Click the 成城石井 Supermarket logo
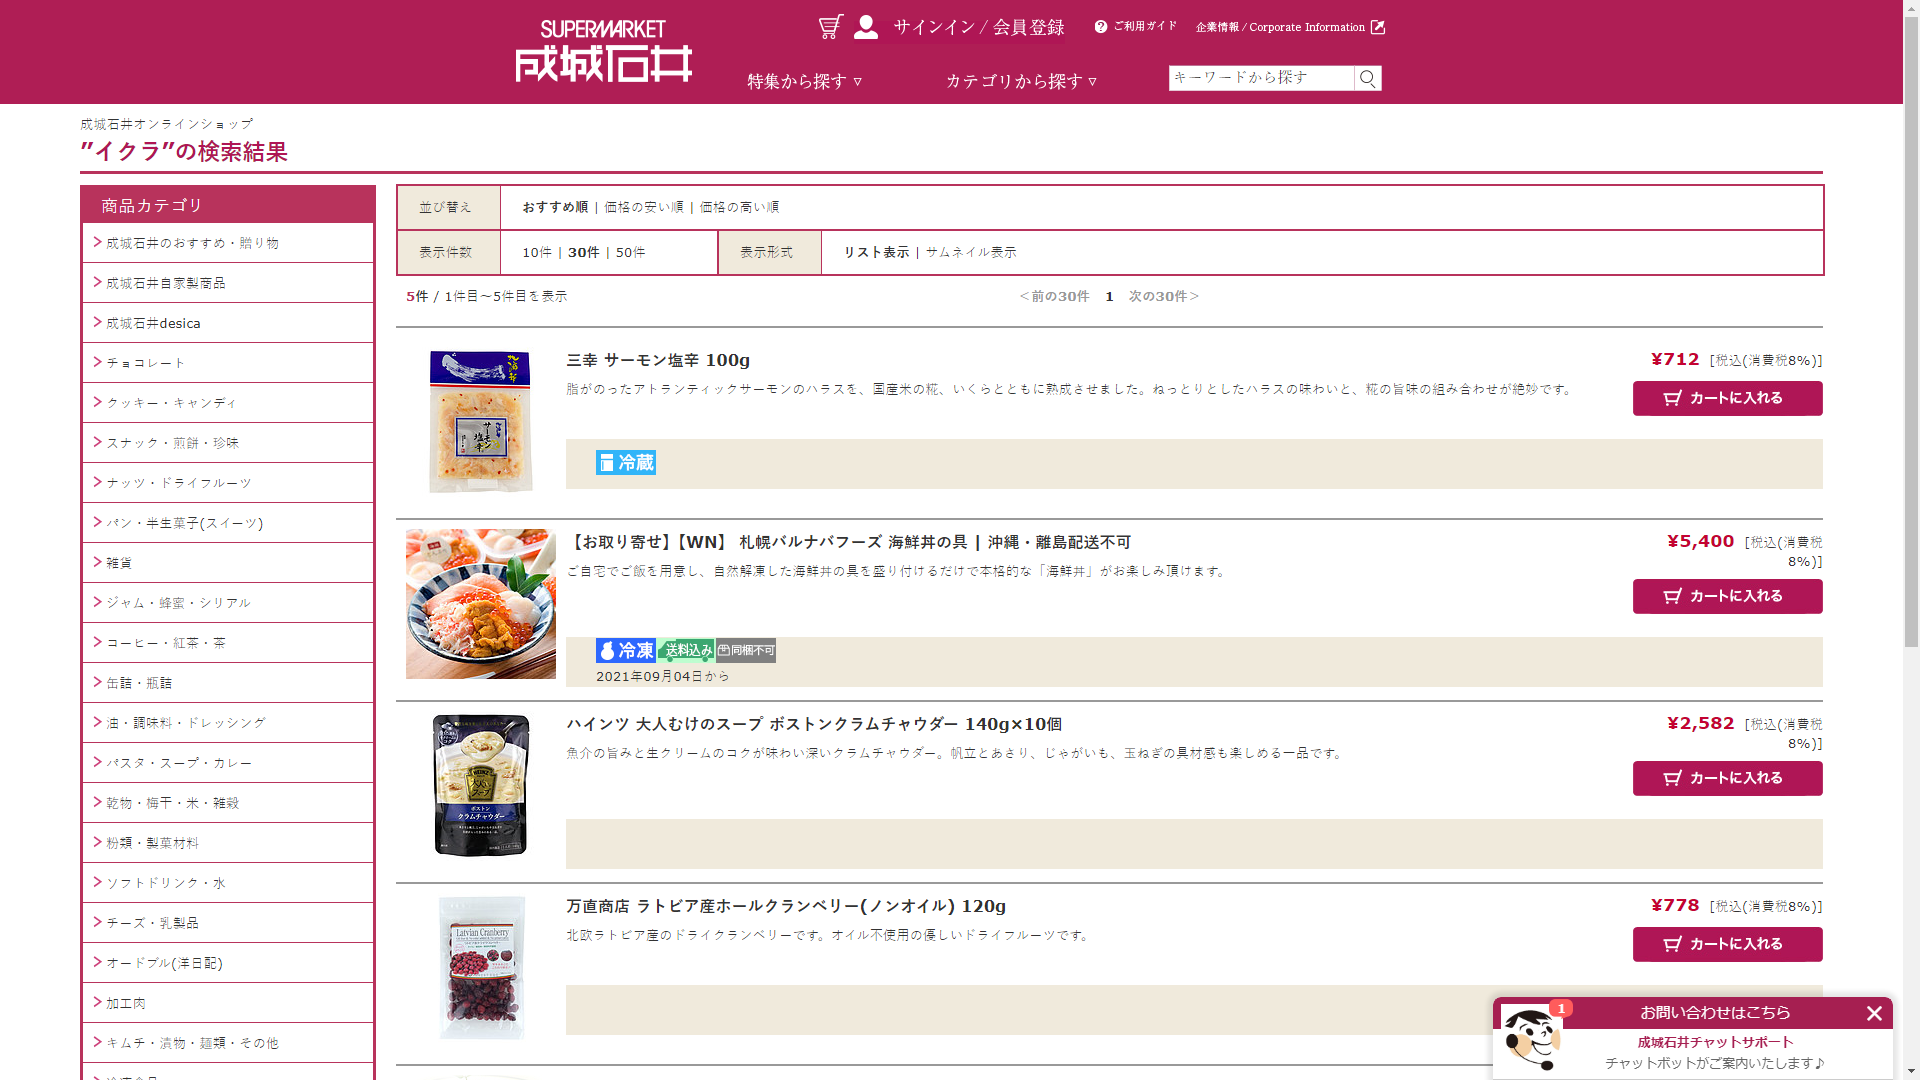Viewport: 1920px width, 1080px height. pyautogui.click(x=603, y=52)
